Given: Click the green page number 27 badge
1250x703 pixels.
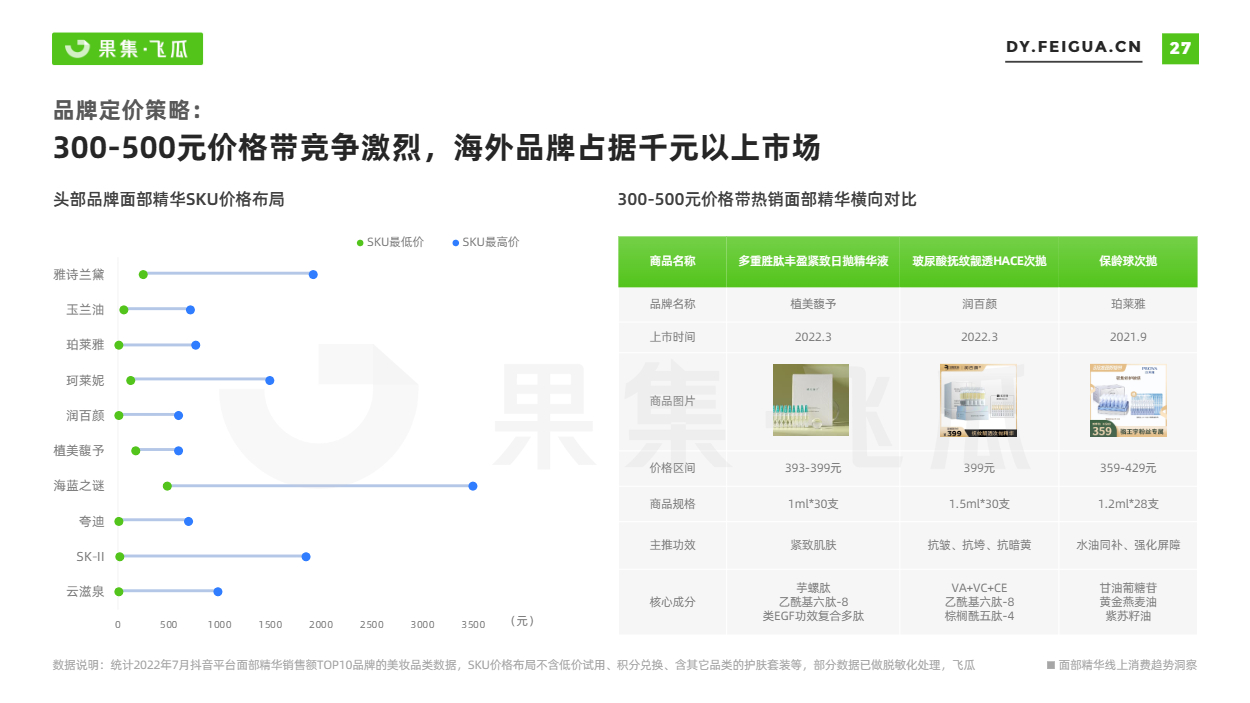Looking at the screenshot, I should 1180,48.
